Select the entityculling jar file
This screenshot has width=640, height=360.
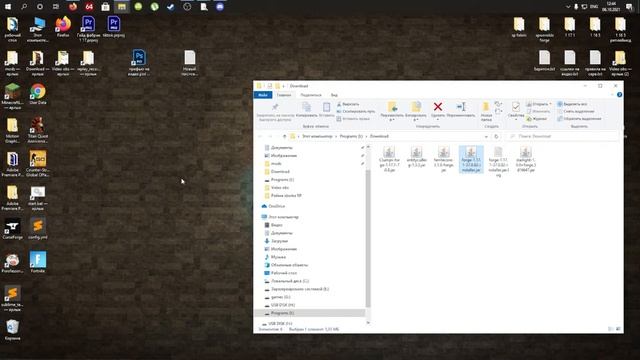point(416,157)
